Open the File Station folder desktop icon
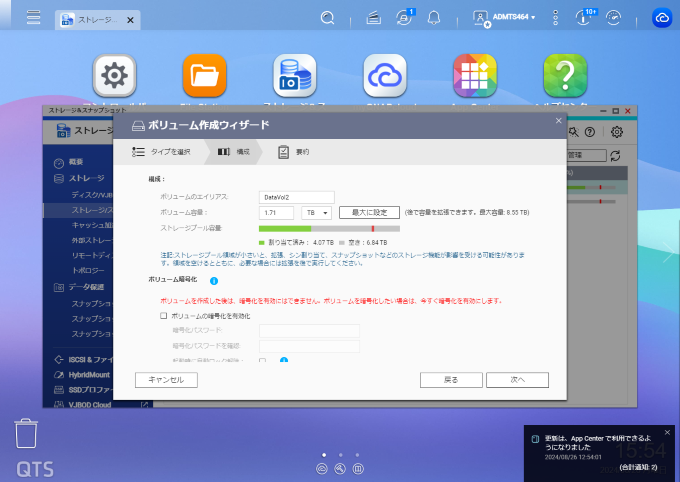The image size is (680, 482). point(205,76)
